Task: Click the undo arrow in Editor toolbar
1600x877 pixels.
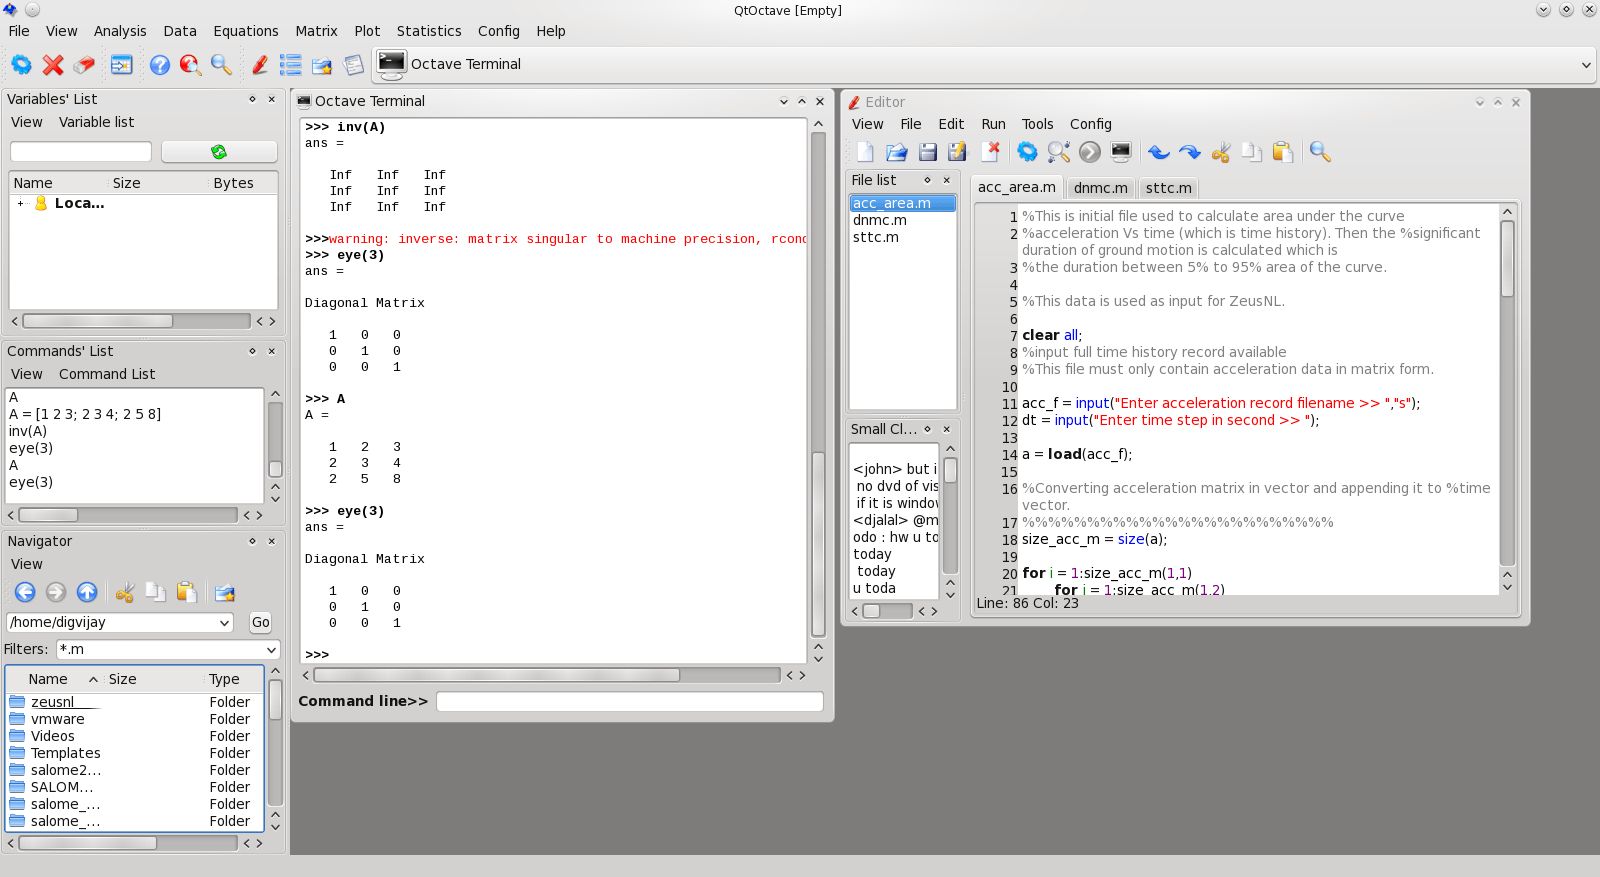Action: click(x=1158, y=152)
